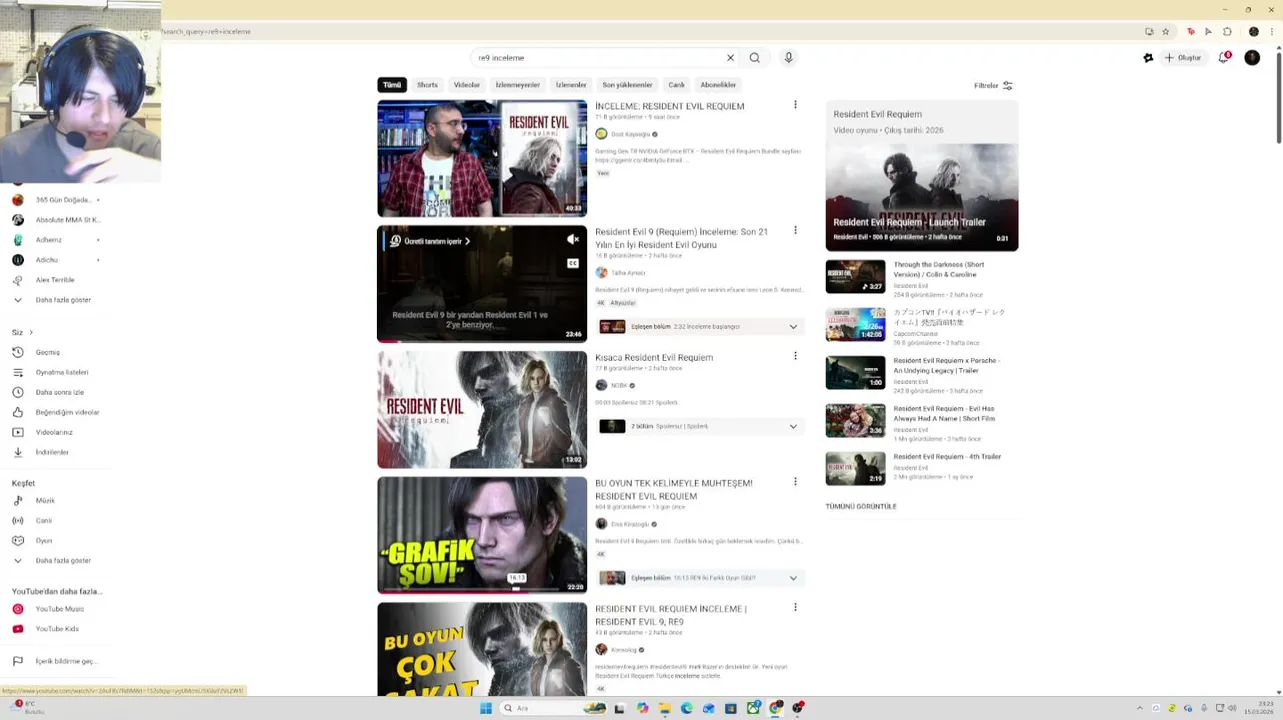Select the Canlı filter chip

[x=677, y=85]
